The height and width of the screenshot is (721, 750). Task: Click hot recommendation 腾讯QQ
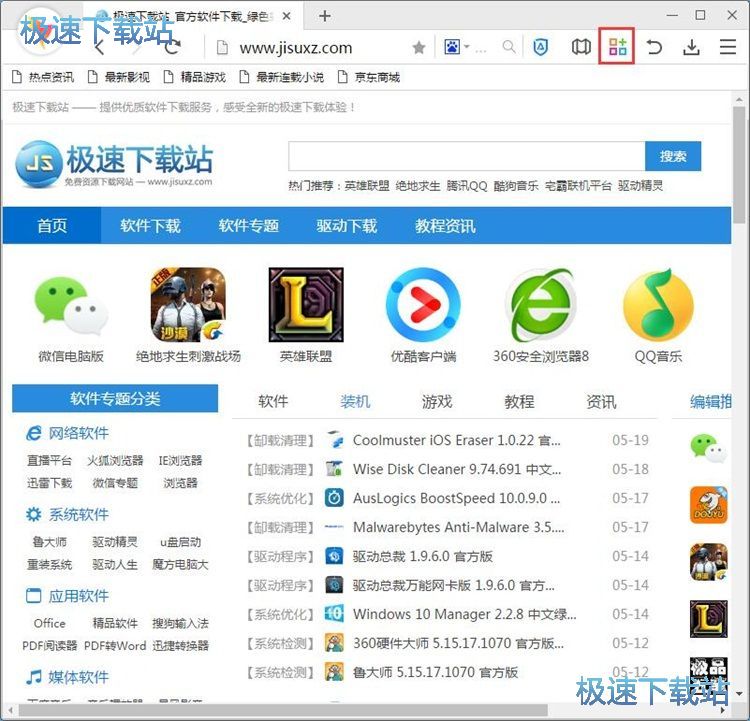pos(467,186)
